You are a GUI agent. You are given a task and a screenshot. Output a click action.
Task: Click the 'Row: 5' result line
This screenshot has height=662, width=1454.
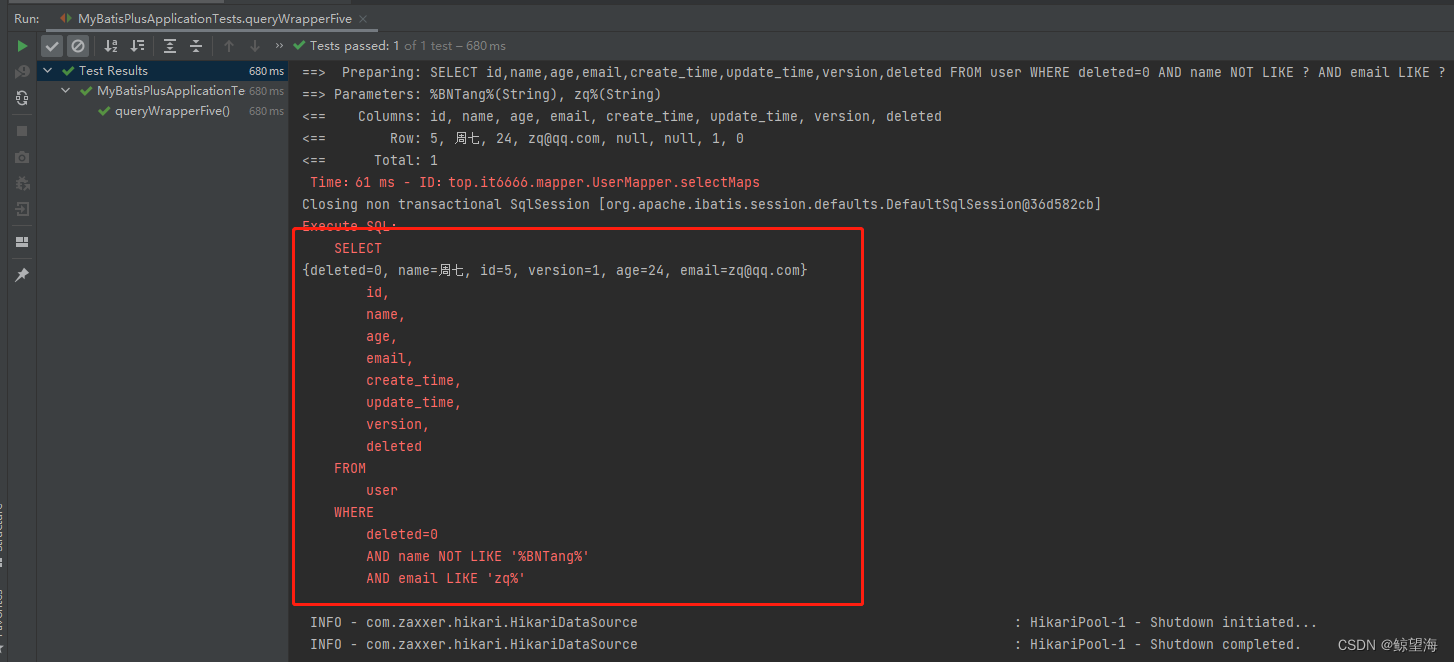[x=523, y=138]
